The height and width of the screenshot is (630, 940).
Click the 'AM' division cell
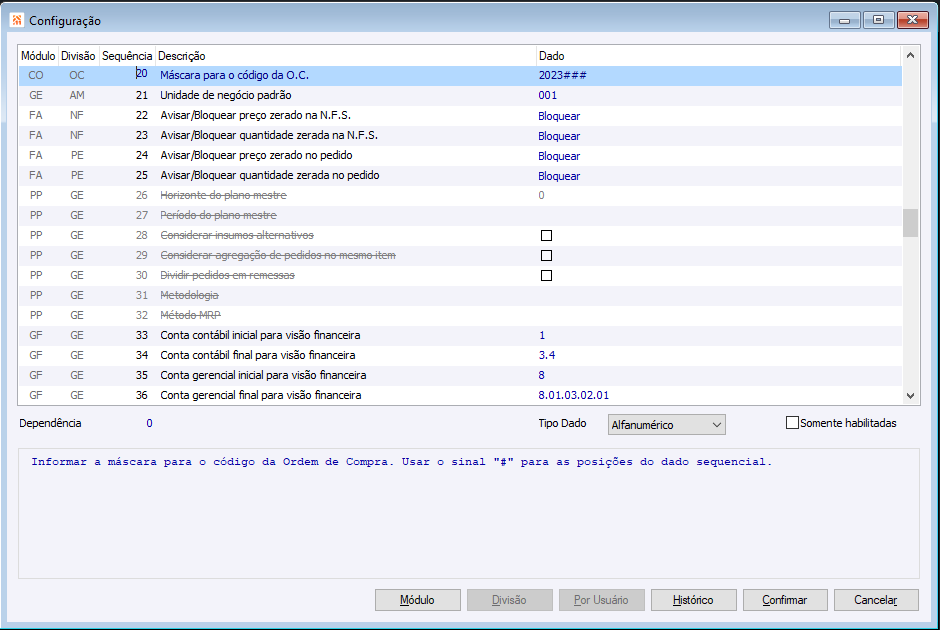pyautogui.click(x=77, y=95)
